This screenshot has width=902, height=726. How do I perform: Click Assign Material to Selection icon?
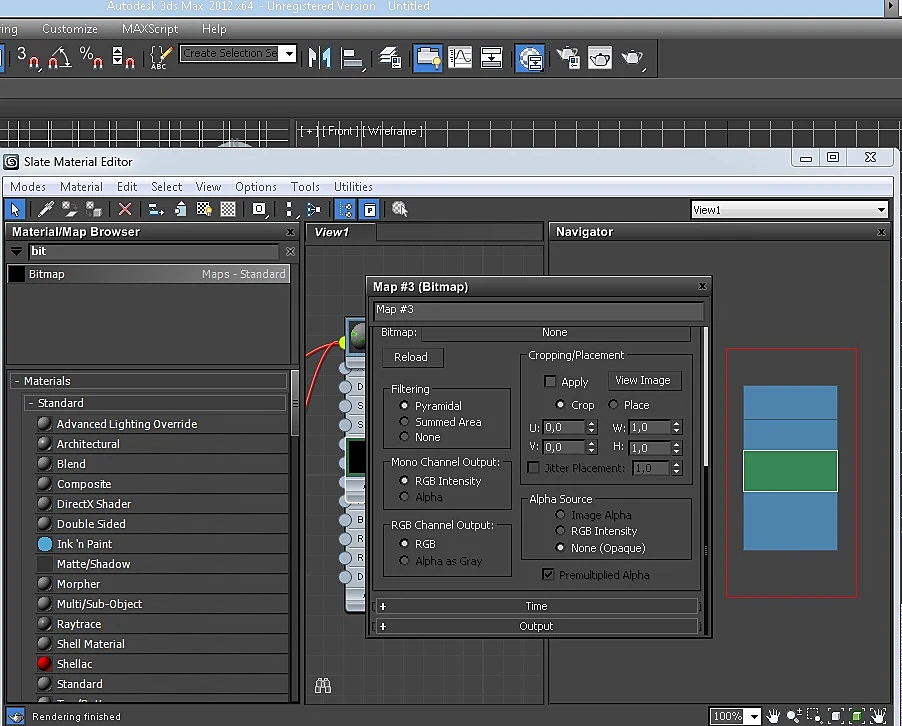coord(93,209)
